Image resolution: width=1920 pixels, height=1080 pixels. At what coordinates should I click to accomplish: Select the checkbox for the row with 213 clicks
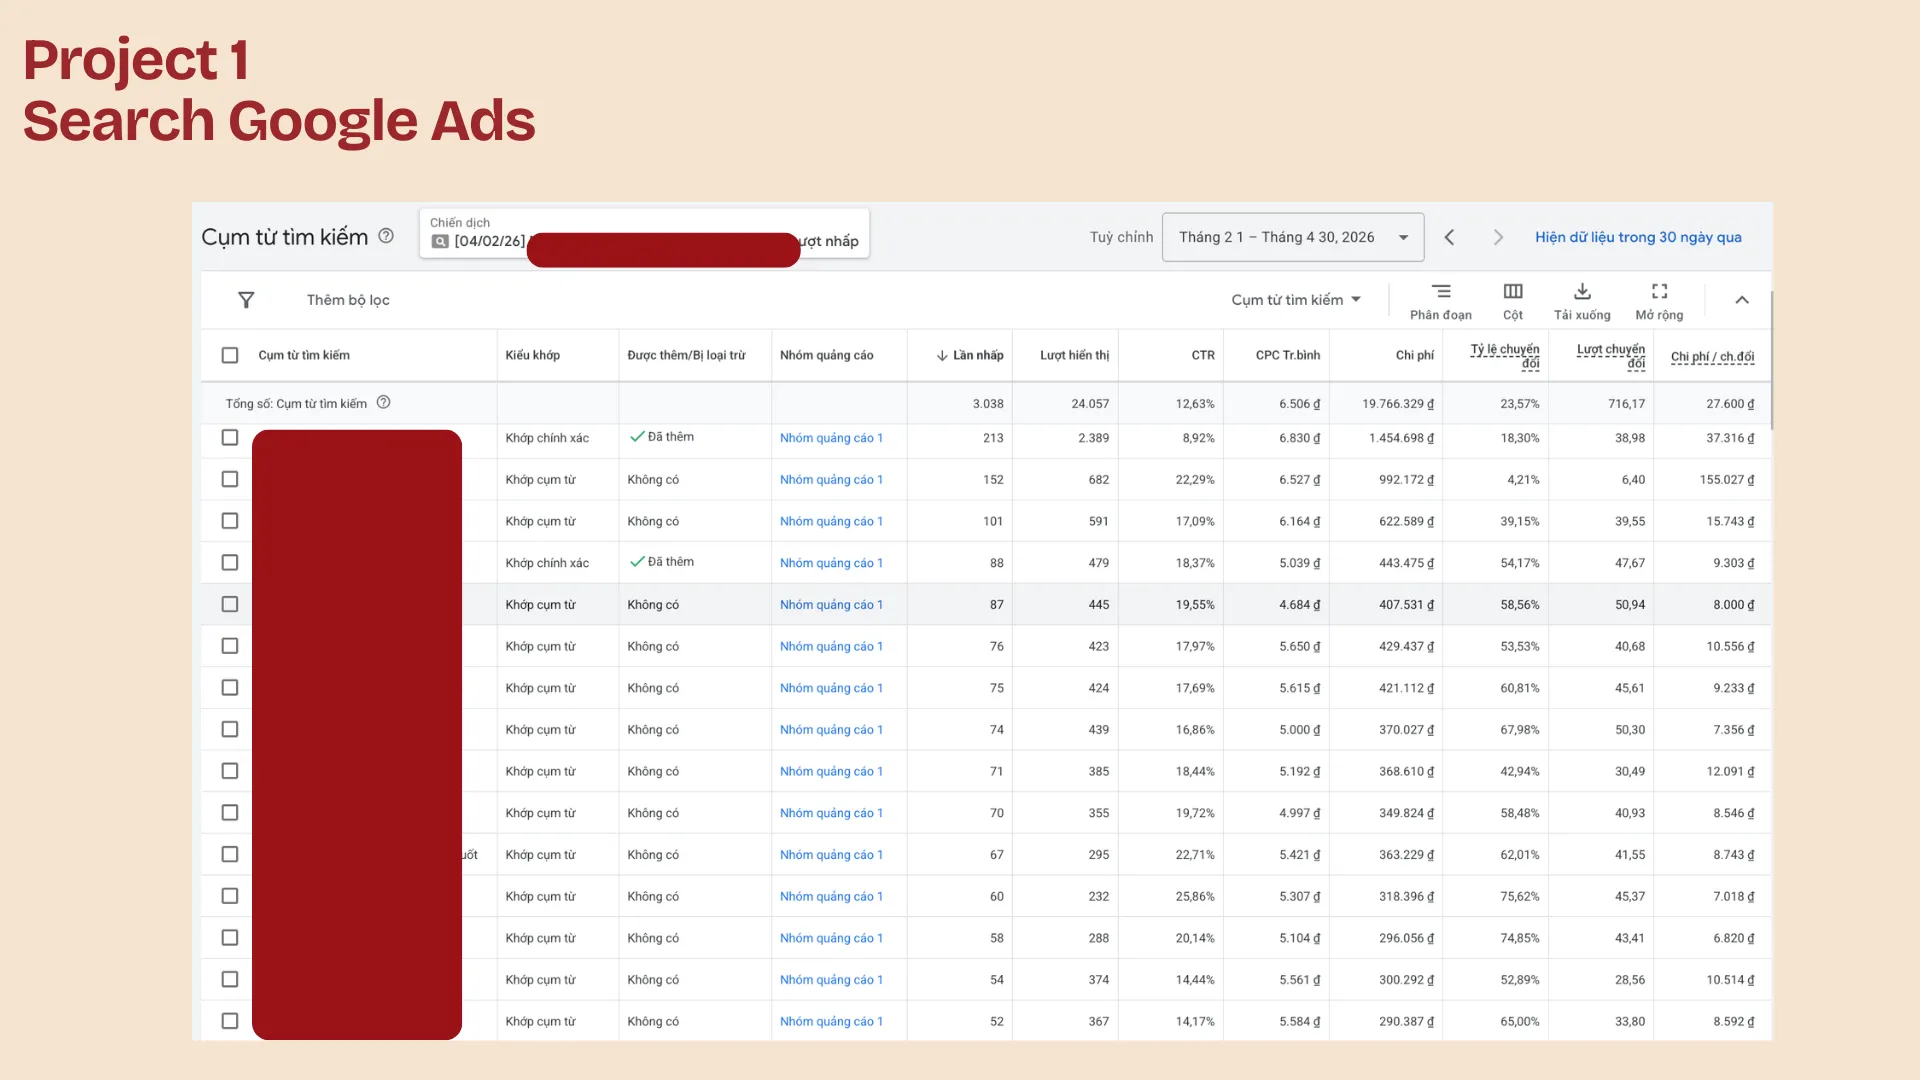point(230,438)
